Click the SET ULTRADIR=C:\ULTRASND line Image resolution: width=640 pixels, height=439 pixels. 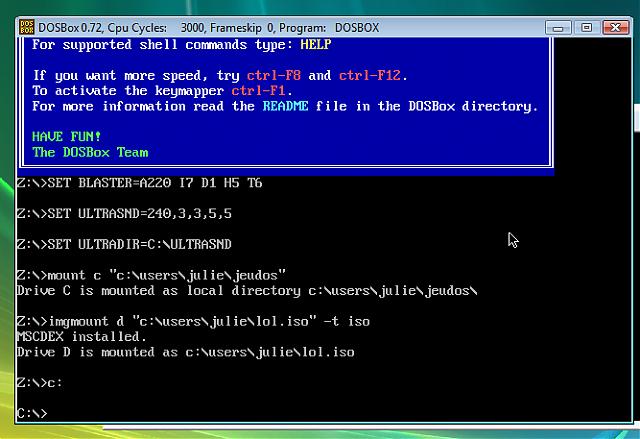click(x=124, y=244)
